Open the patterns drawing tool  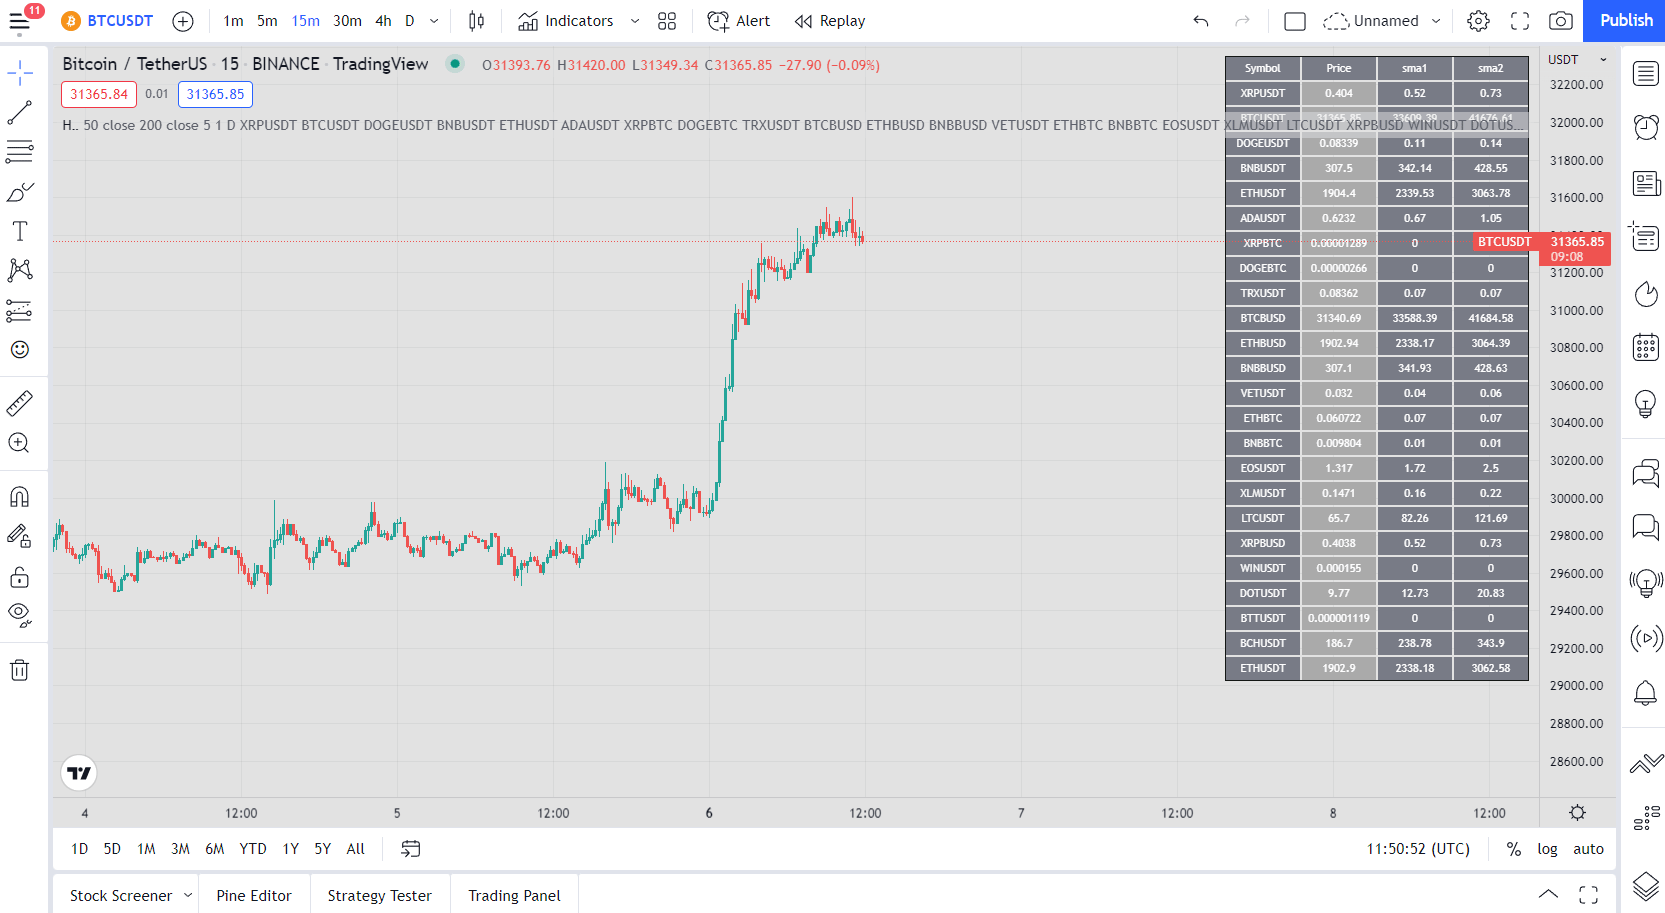[20, 270]
